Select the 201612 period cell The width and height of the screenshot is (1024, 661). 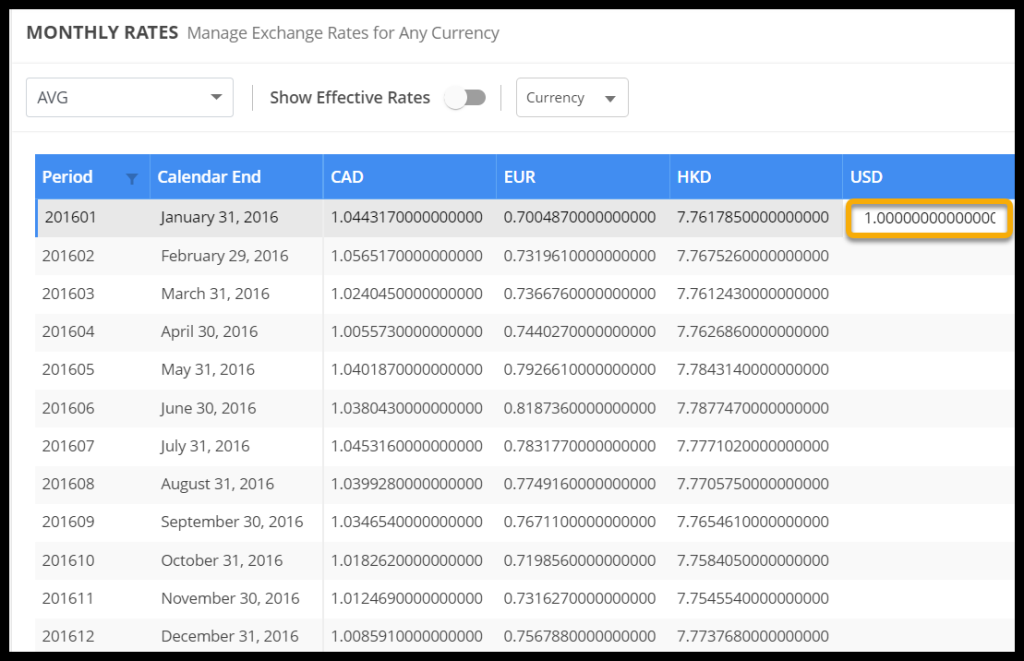[68, 636]
